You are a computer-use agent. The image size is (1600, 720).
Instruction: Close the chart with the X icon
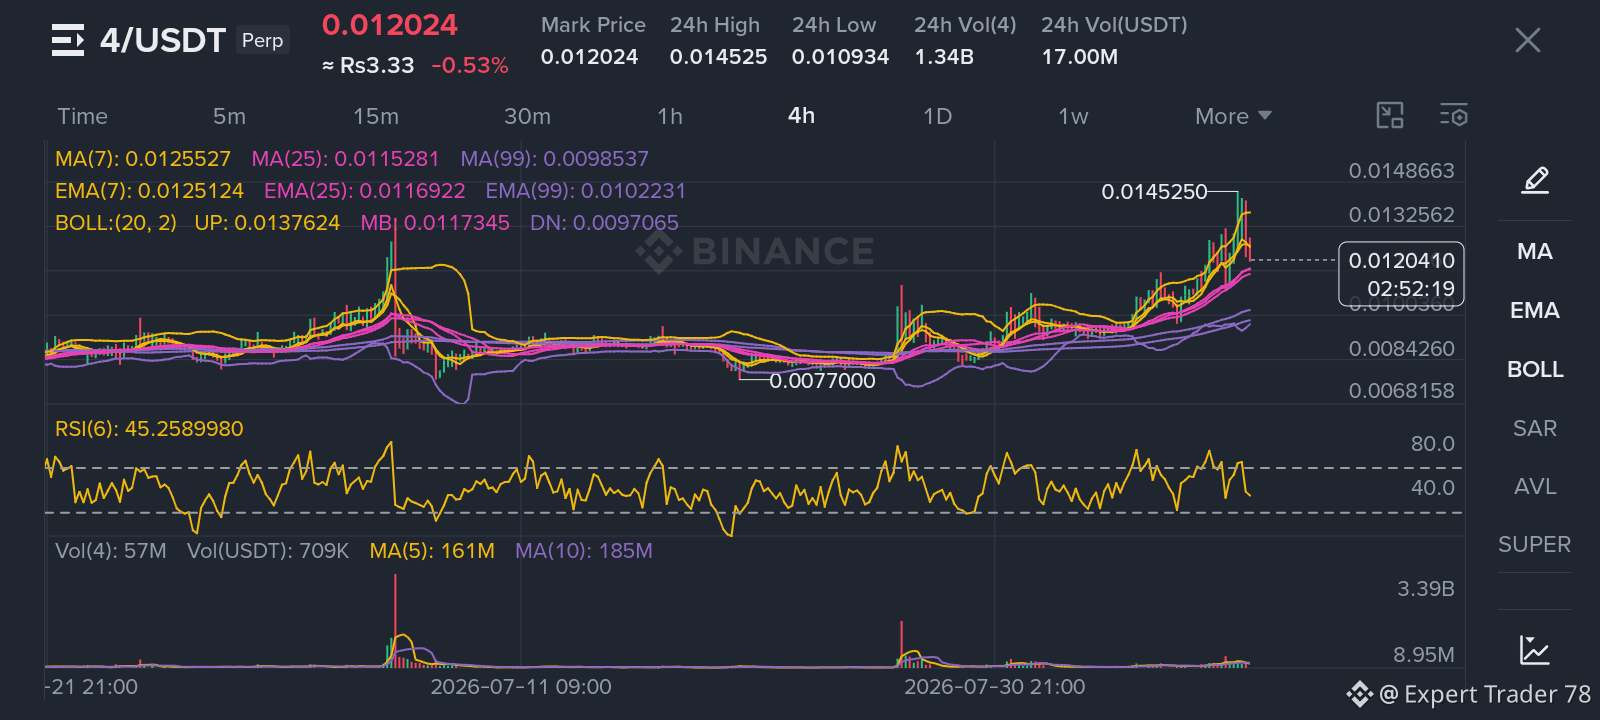point(1527,40)
